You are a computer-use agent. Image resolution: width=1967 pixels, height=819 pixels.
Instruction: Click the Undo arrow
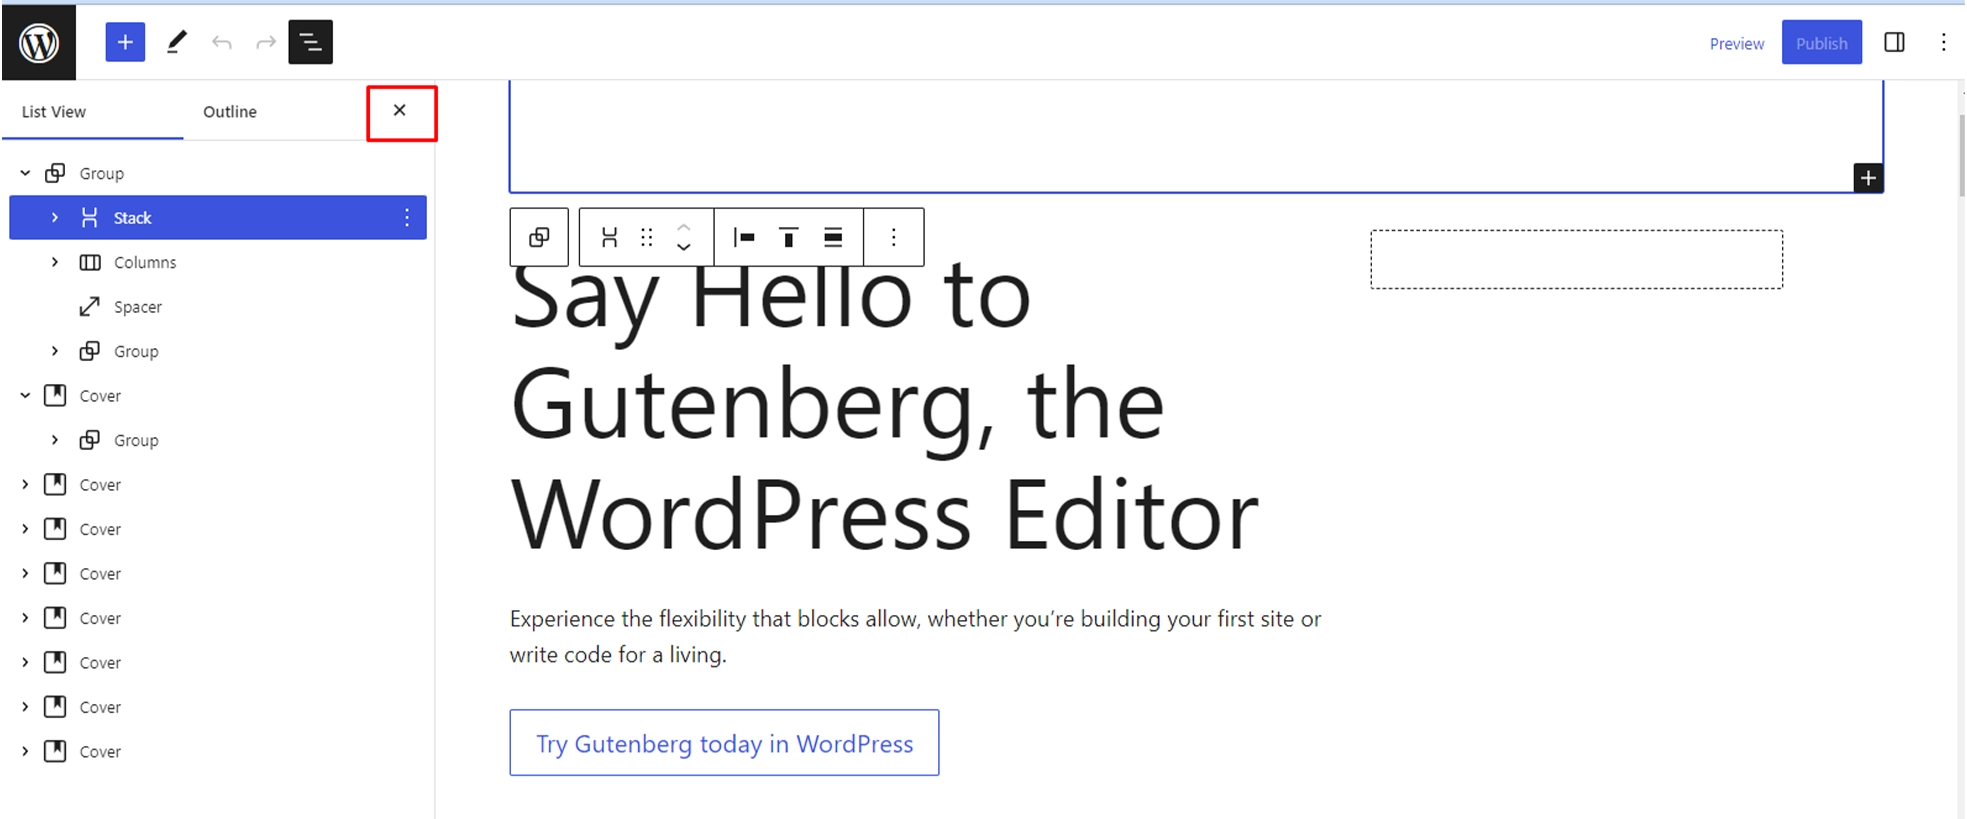tap(222, 43)
